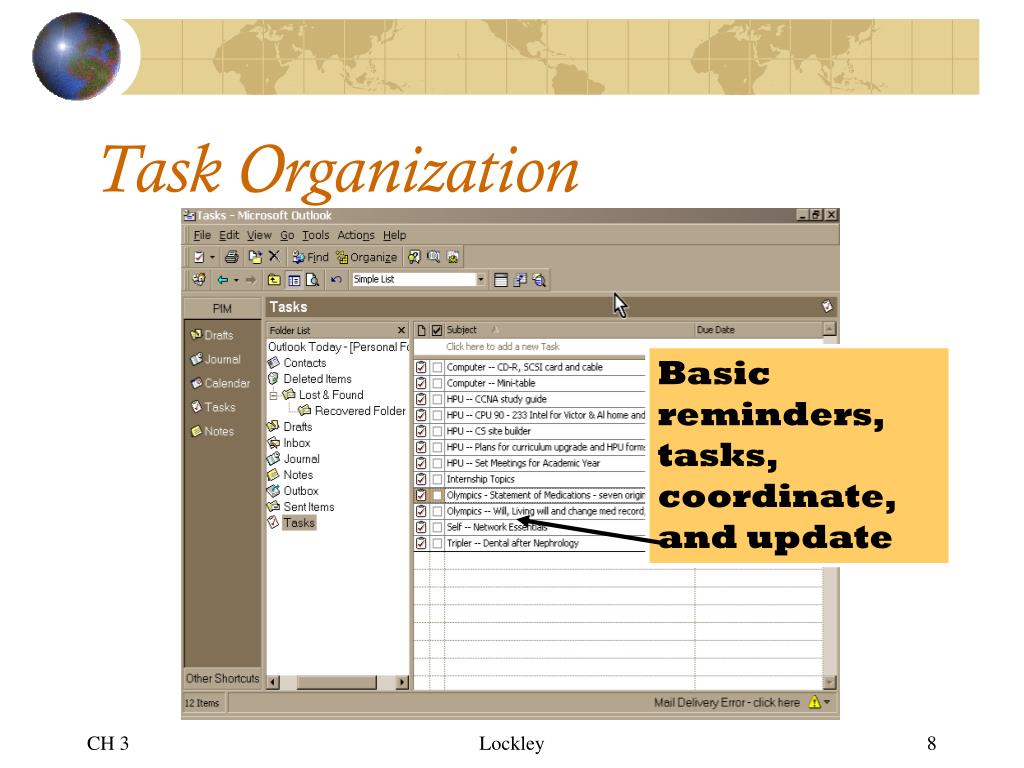The height and width of the screenshot is (768, 1024).
Task: Click the Outlook Today icon in toolbar
Action: (x=199, y=280)
